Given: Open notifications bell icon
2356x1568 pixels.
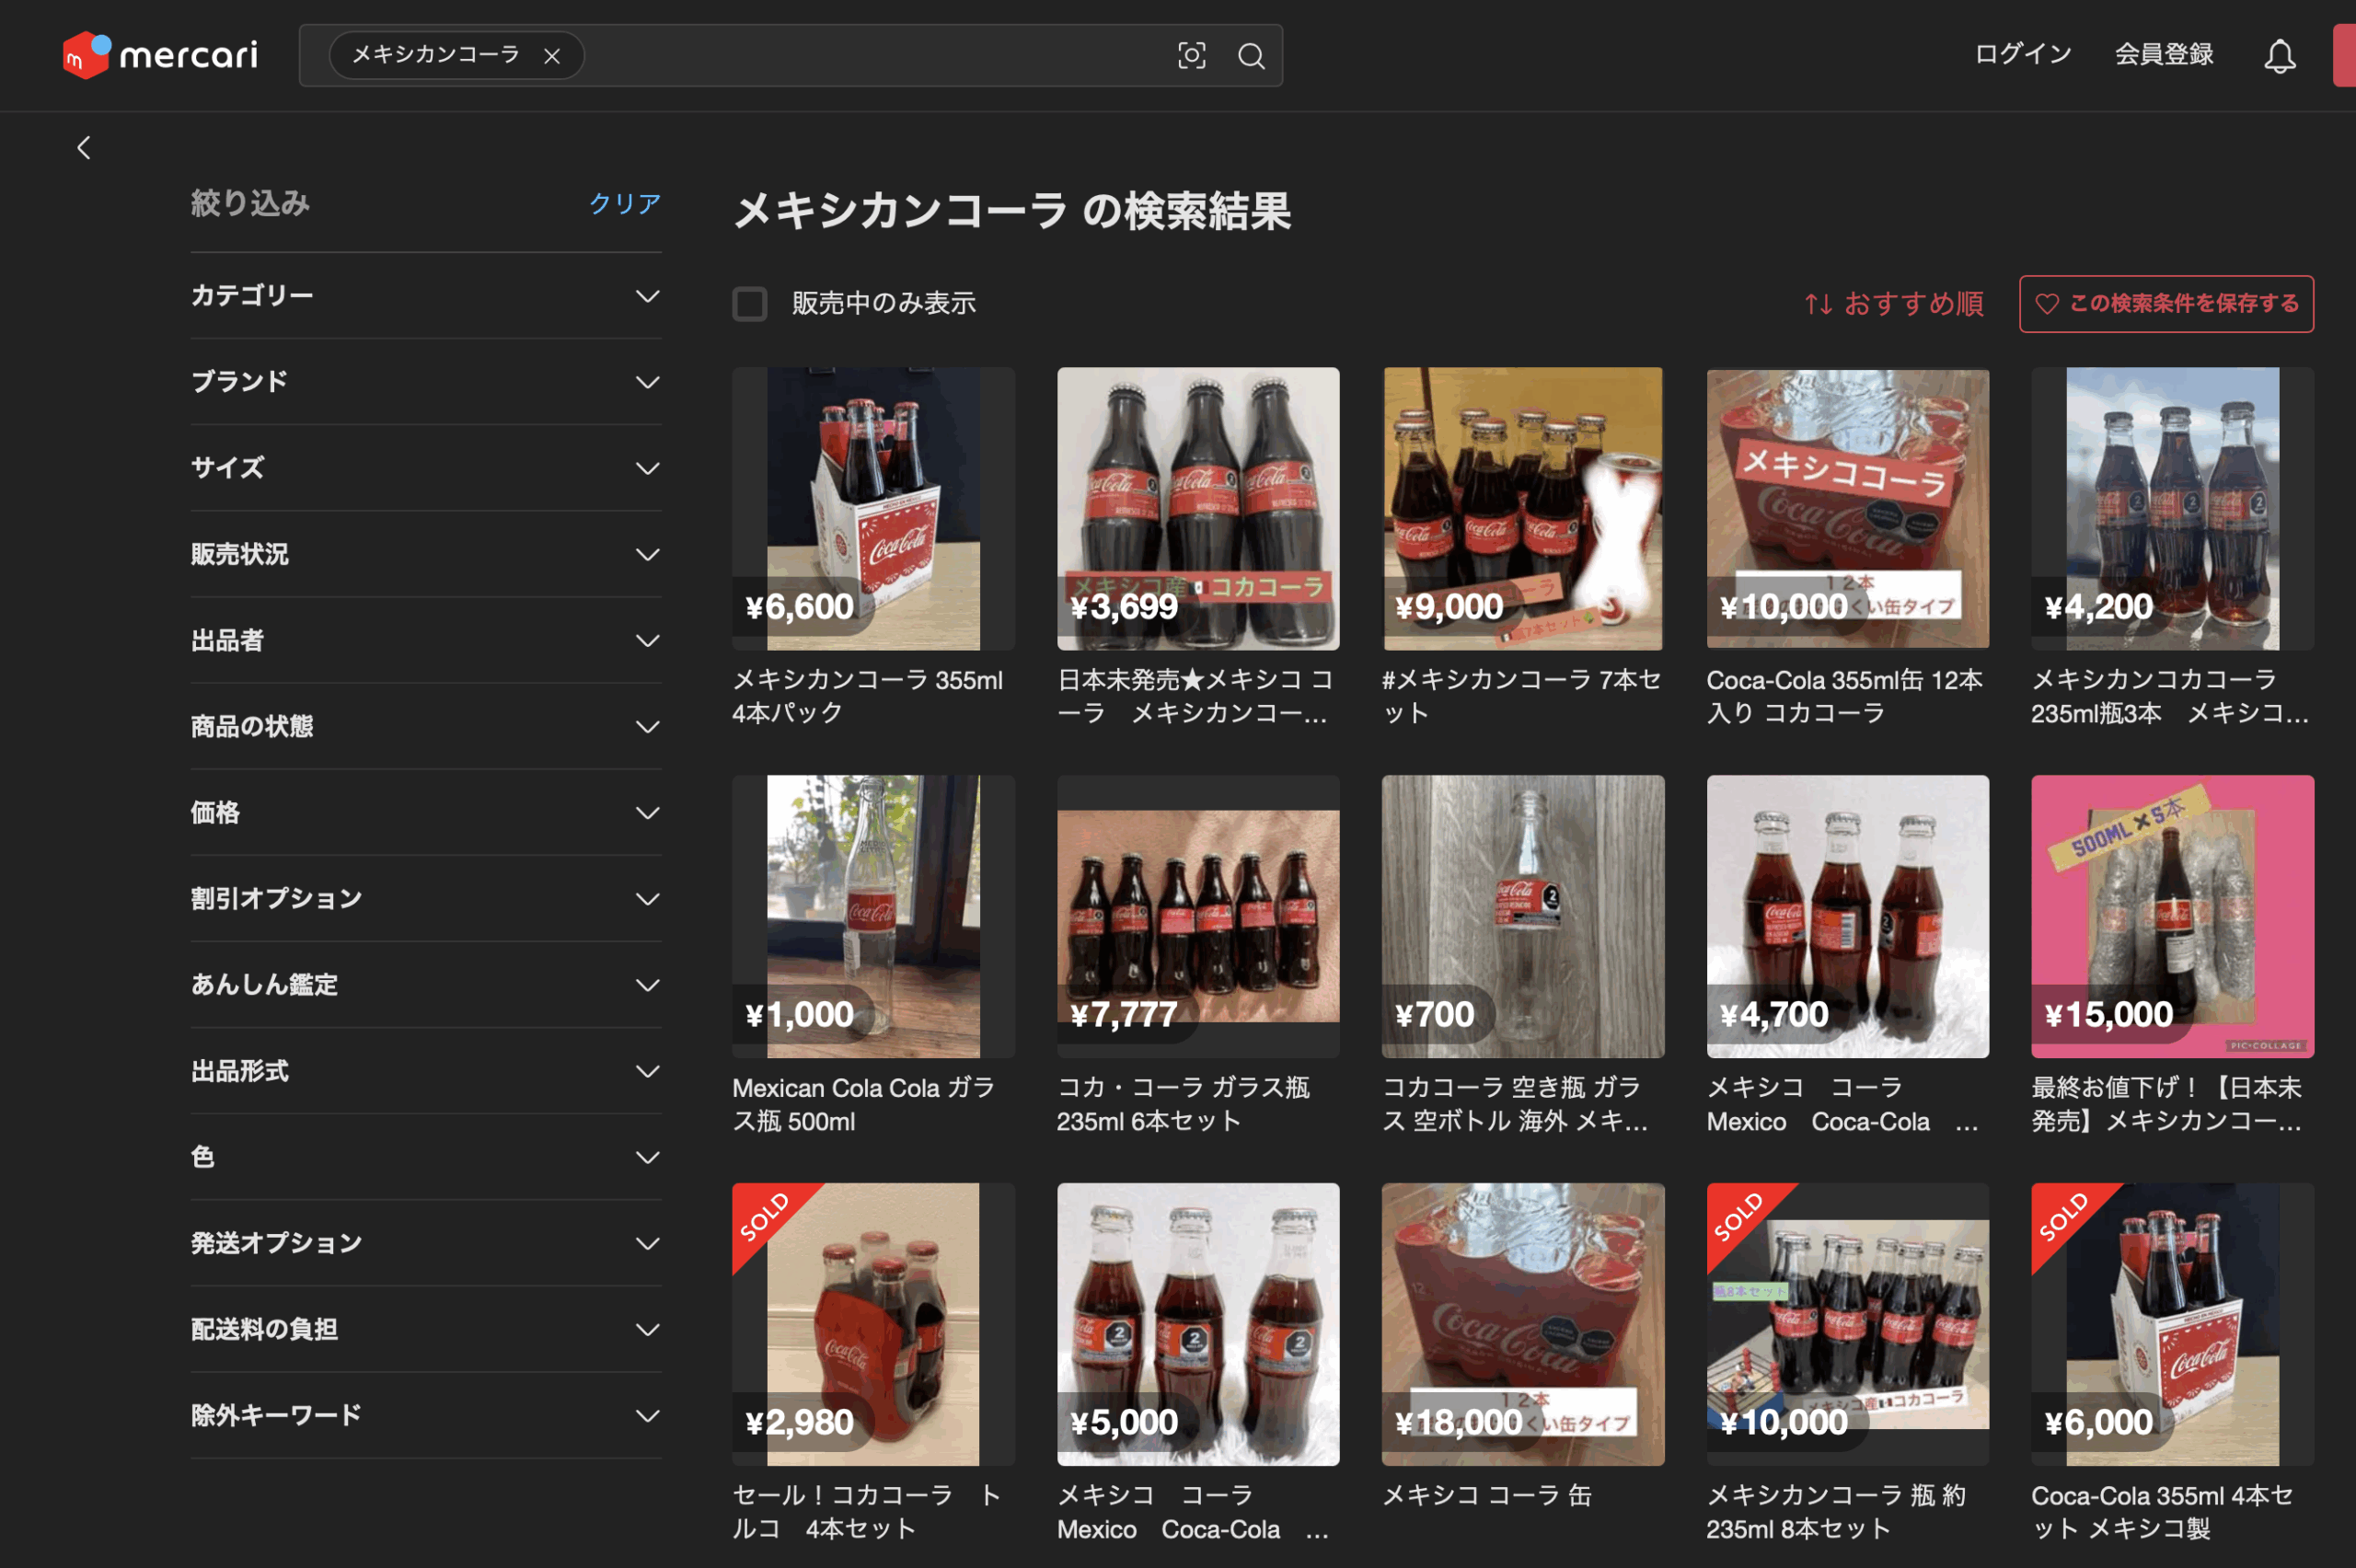Looking at the screenshot, I should [x=2279, y=56].
